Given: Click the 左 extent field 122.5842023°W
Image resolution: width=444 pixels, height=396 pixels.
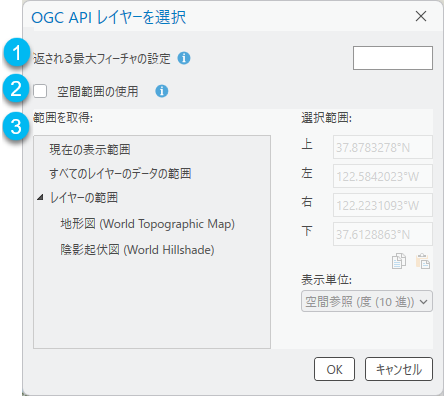Looking at the screenshot, I should coord(383,176).
